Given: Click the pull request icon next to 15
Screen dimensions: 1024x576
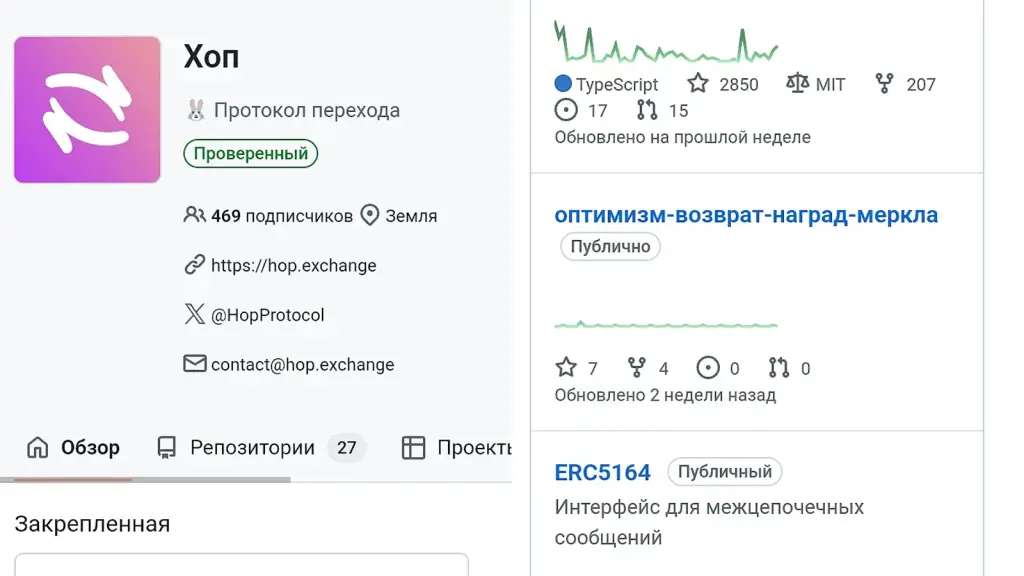Looking at the screenshot, I should [647, 110].
